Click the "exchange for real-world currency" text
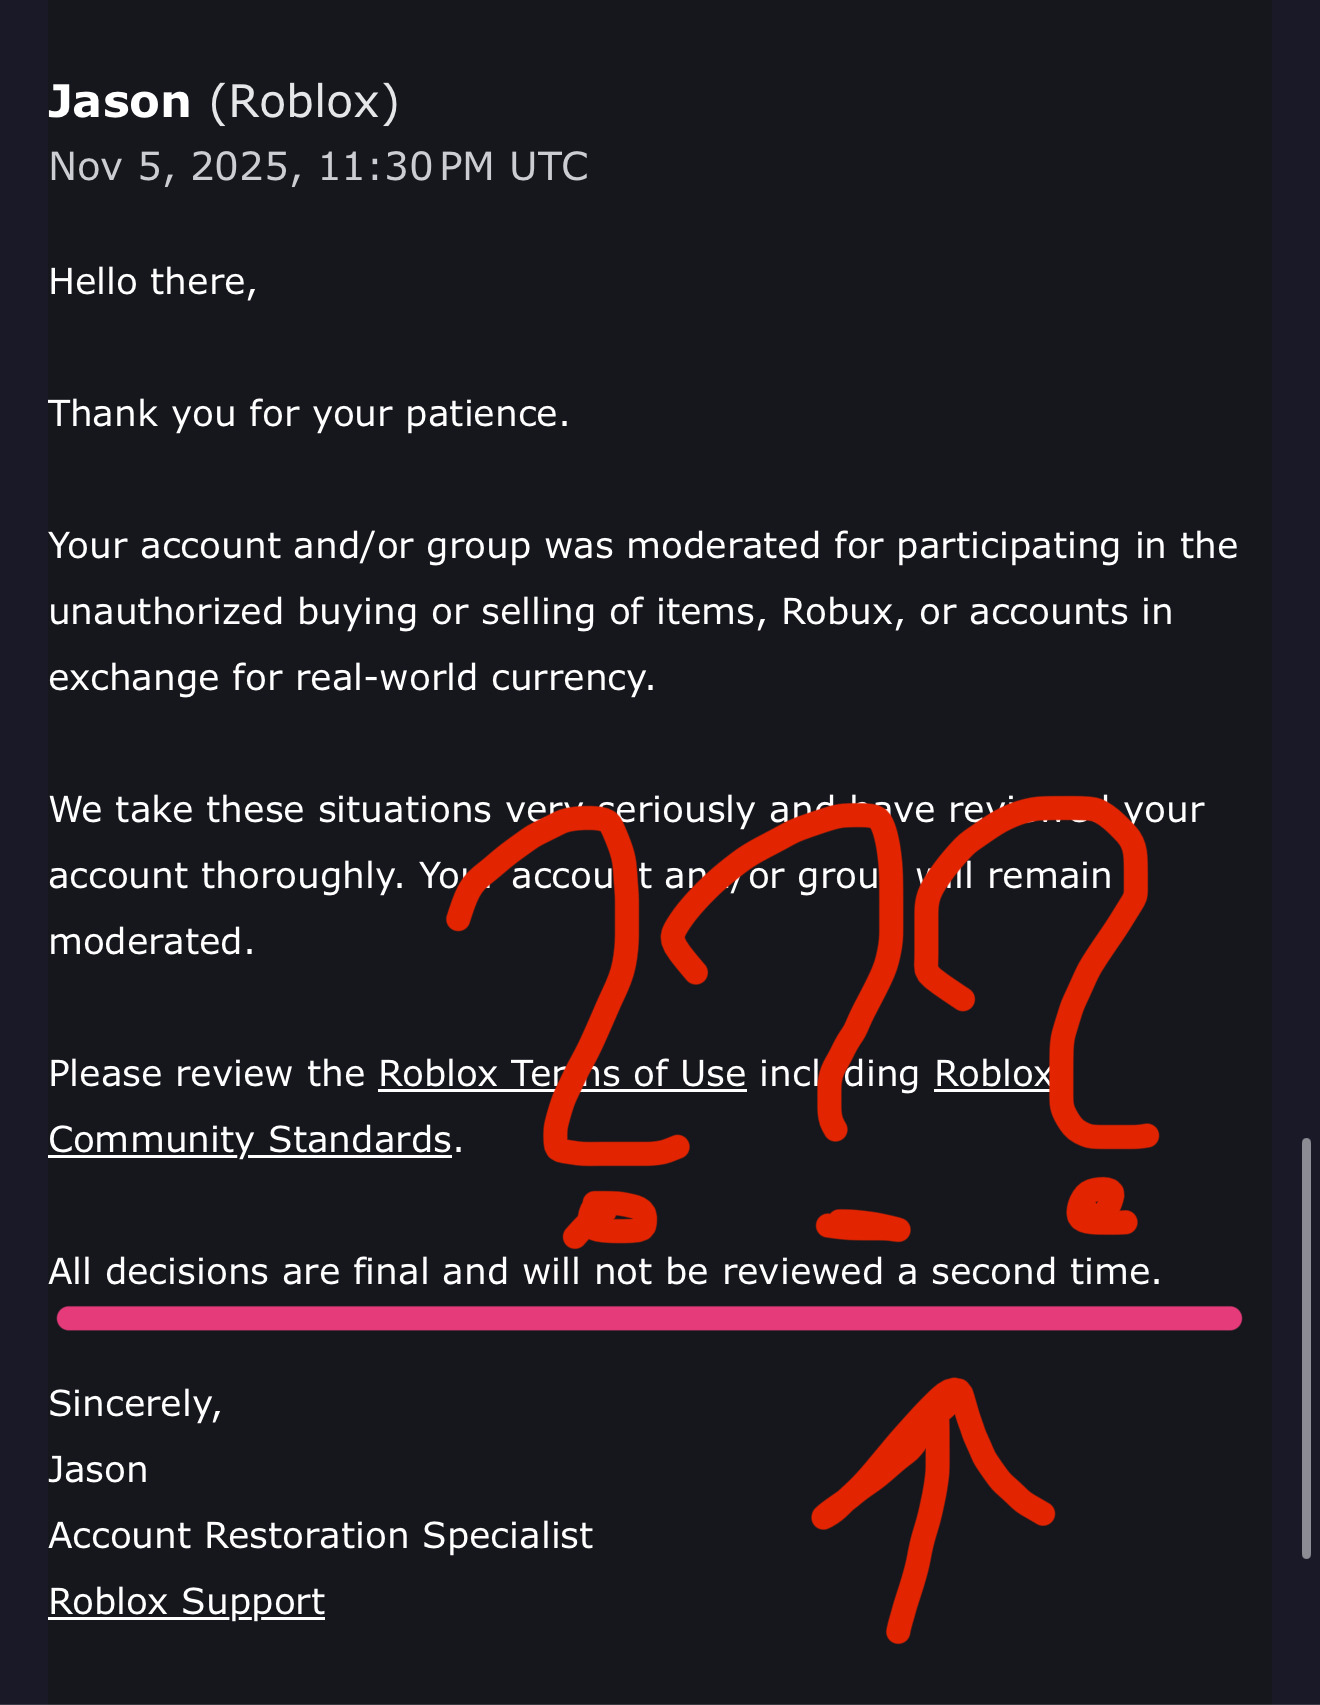This screenshot has width=1320, height=1705. pyautogui.click(x=351, y=678)
